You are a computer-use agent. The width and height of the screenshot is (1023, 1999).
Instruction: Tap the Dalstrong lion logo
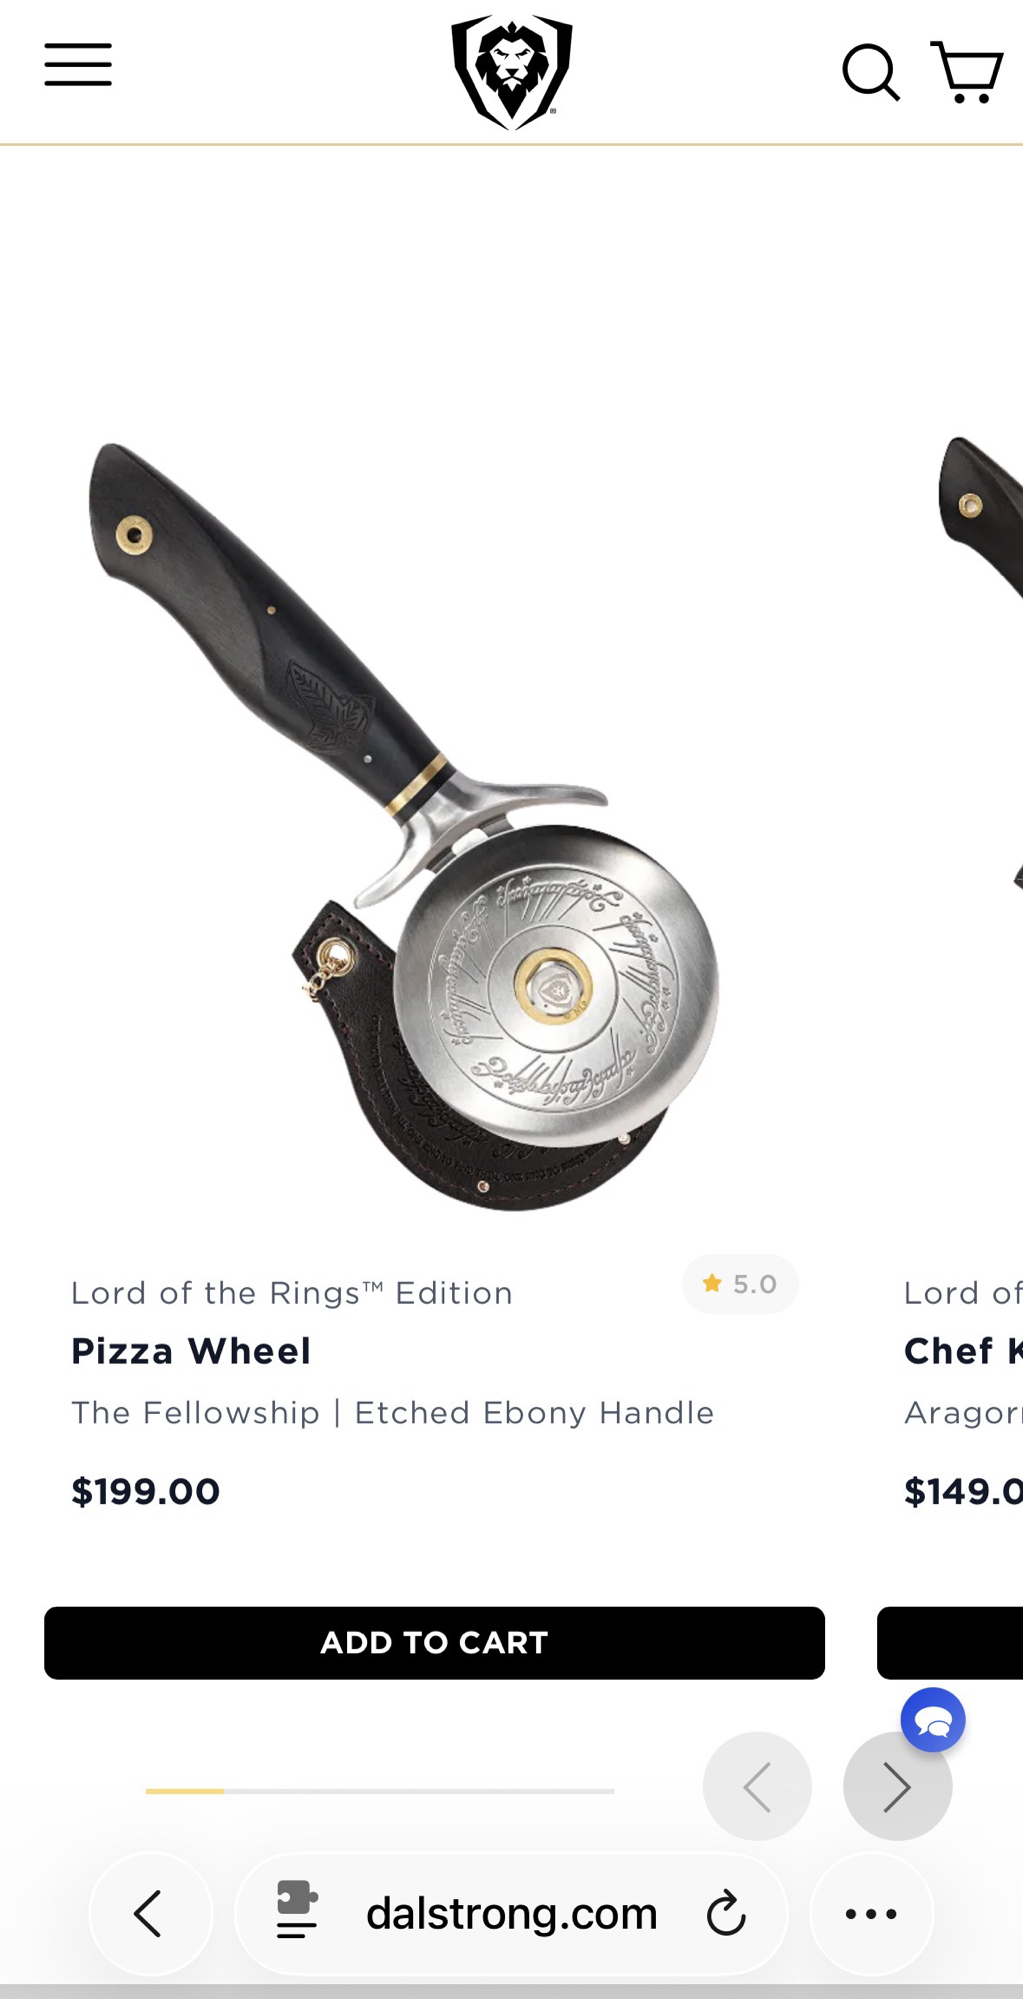pos(512,72)
